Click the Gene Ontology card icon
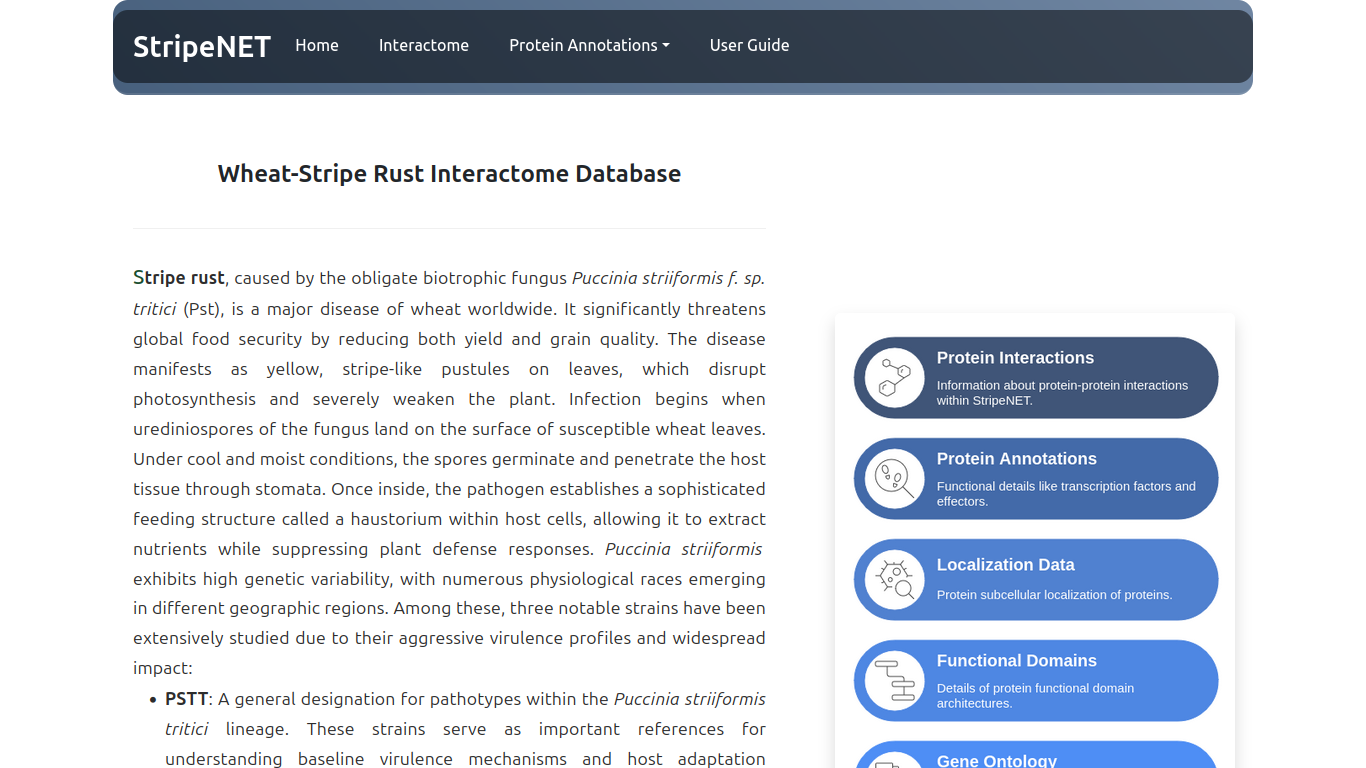Viewport: 1366px width, 768px height. 894,762
